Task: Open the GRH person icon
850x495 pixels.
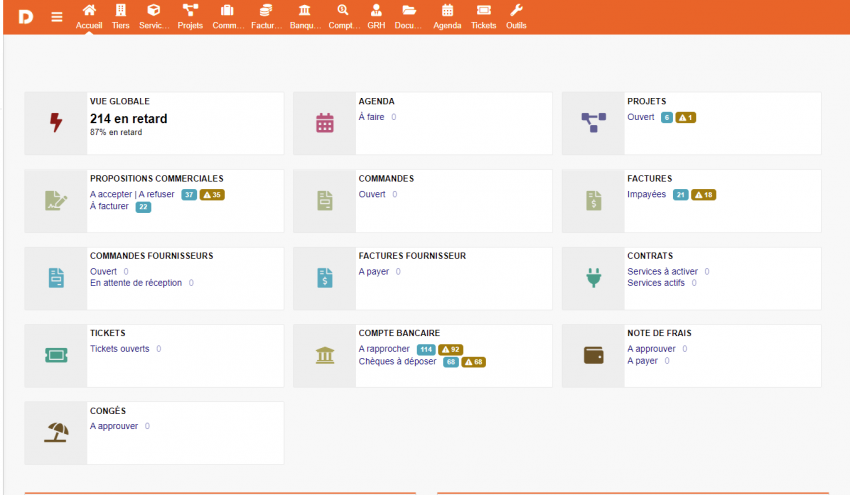Action: 376,11
